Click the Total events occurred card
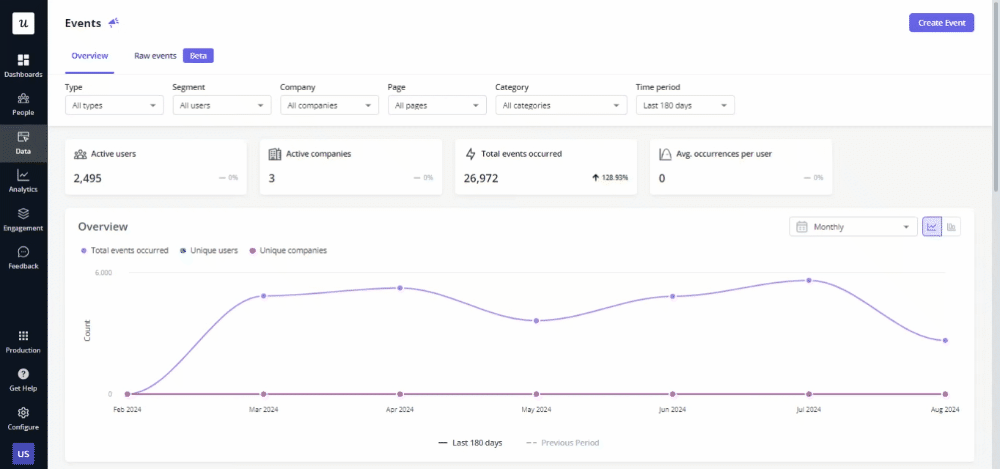This screenshot has height=469, width=1000. 545,166
